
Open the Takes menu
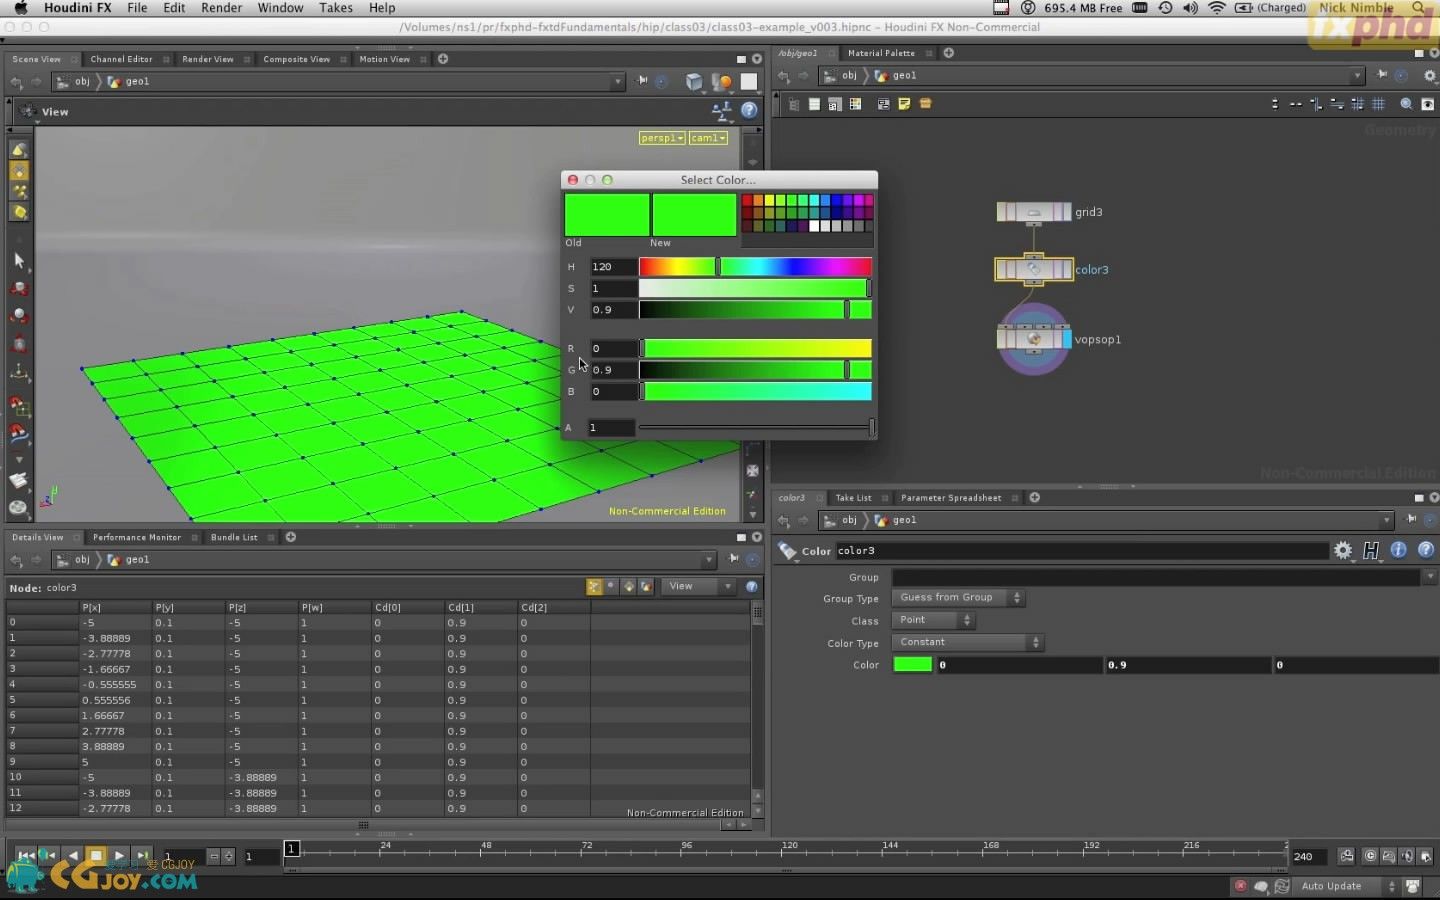[336, 8]
